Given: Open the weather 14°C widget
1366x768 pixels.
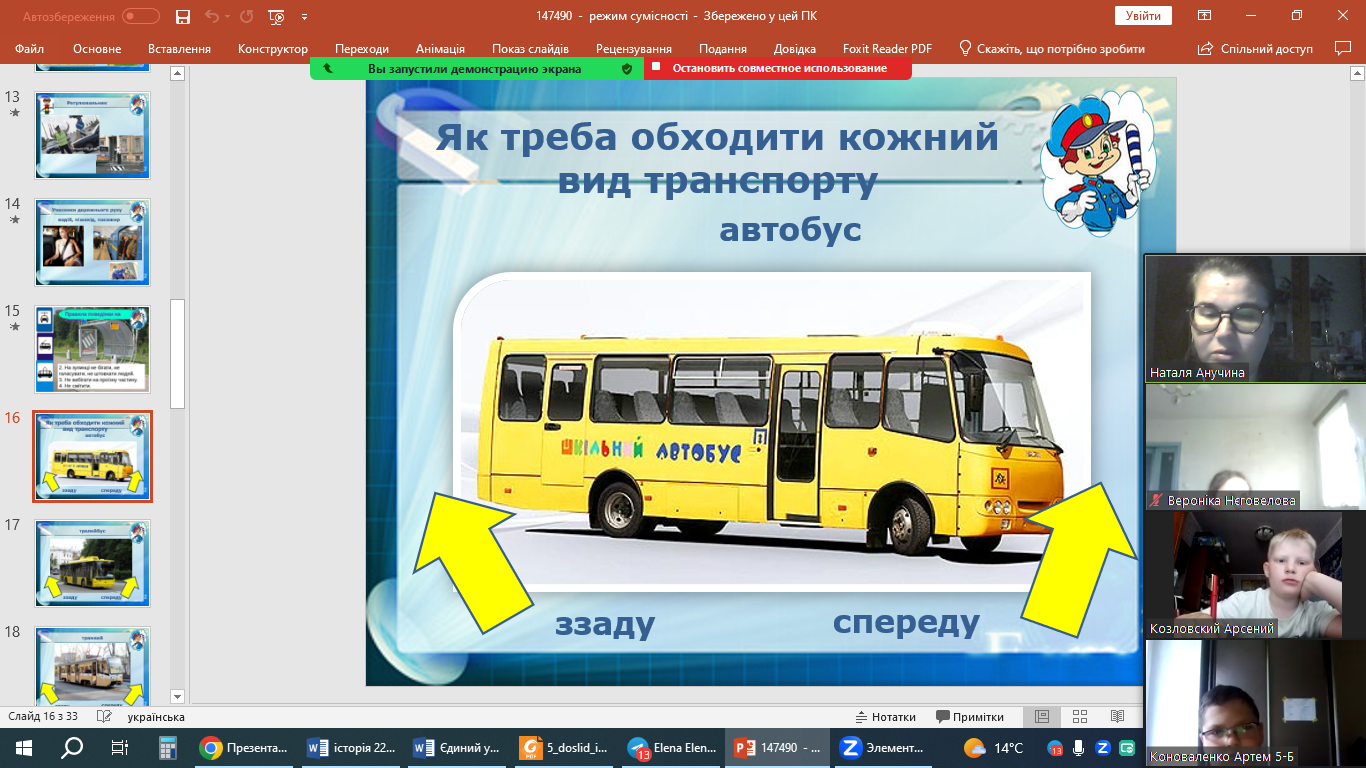Looking at the screenshot, I should click(x=994, y=747).
